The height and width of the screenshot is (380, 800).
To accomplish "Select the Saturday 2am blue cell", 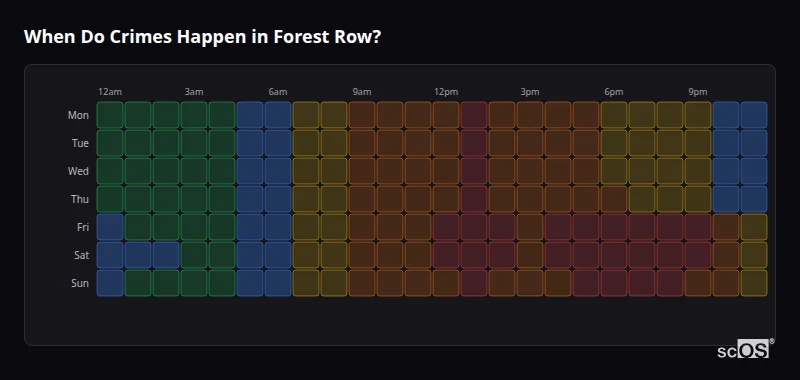I will (x=166, y=255).
